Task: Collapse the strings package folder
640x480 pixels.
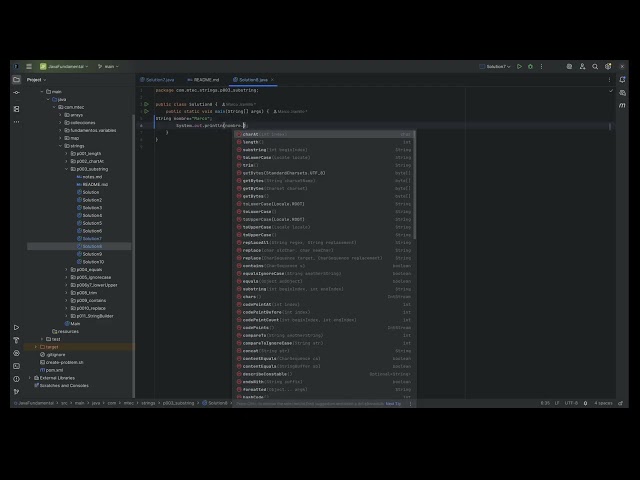Action: [60, 146]
